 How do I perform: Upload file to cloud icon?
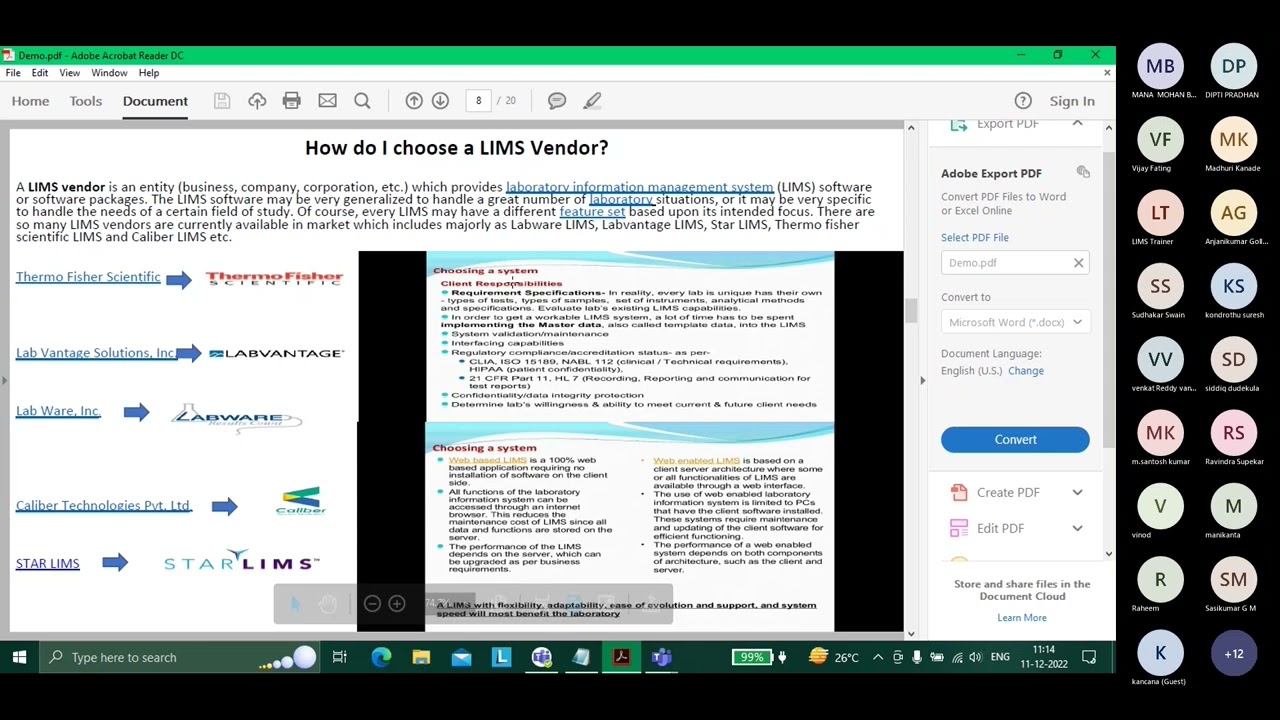click(257, 101)
